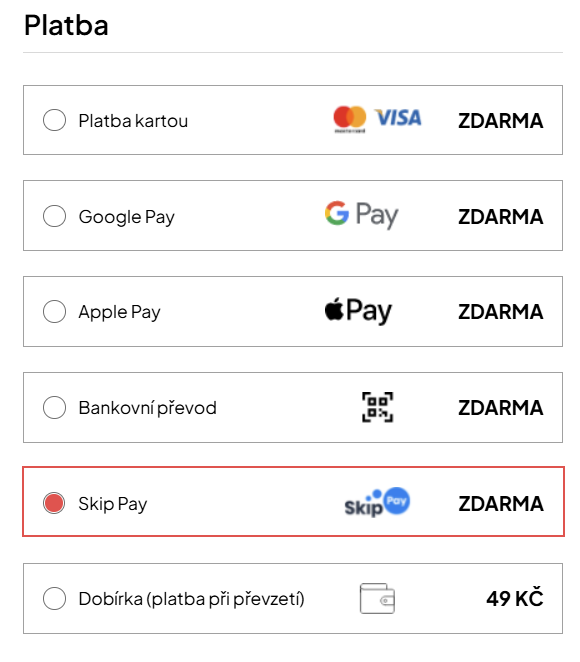
Task: Click the Dobírka (platba při převzetí) label
Action: (192, 599)
